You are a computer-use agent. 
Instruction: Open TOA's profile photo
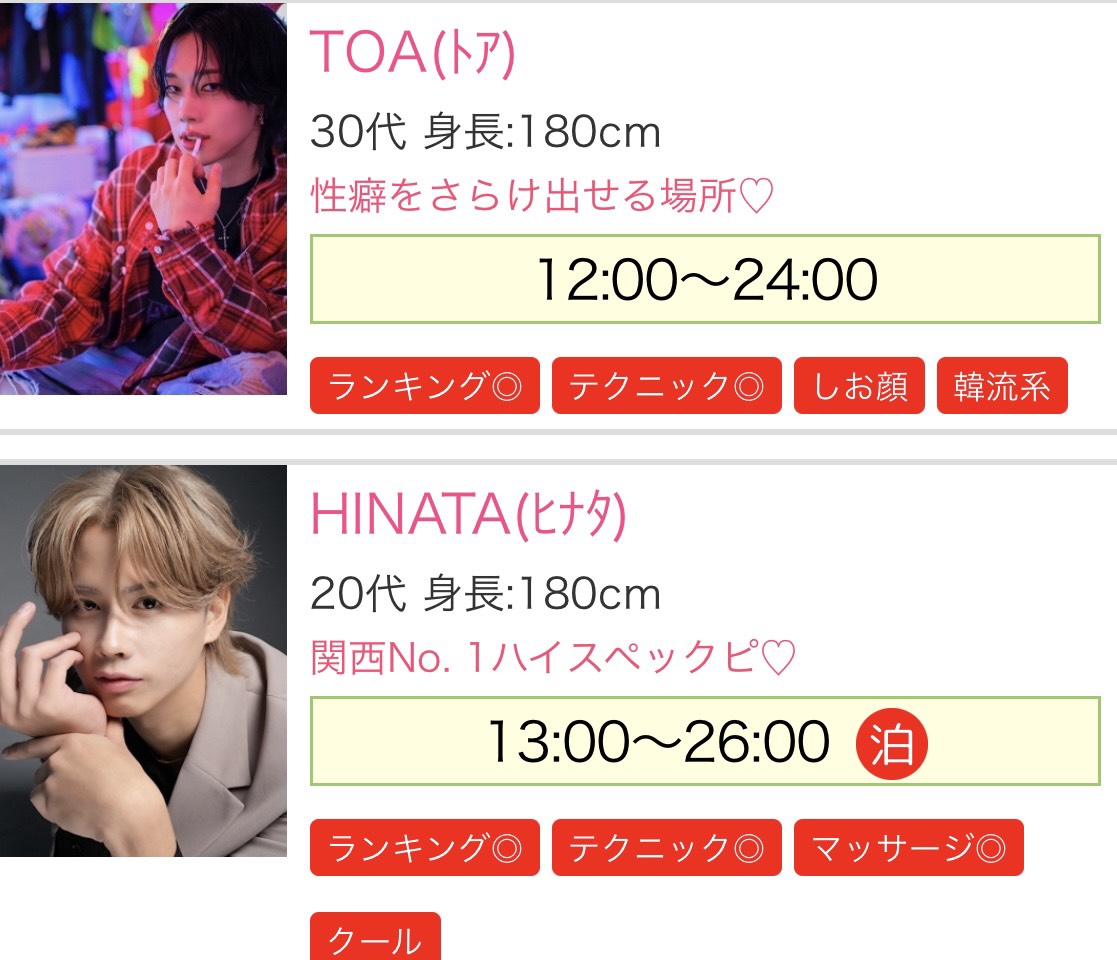pos(143,198)
